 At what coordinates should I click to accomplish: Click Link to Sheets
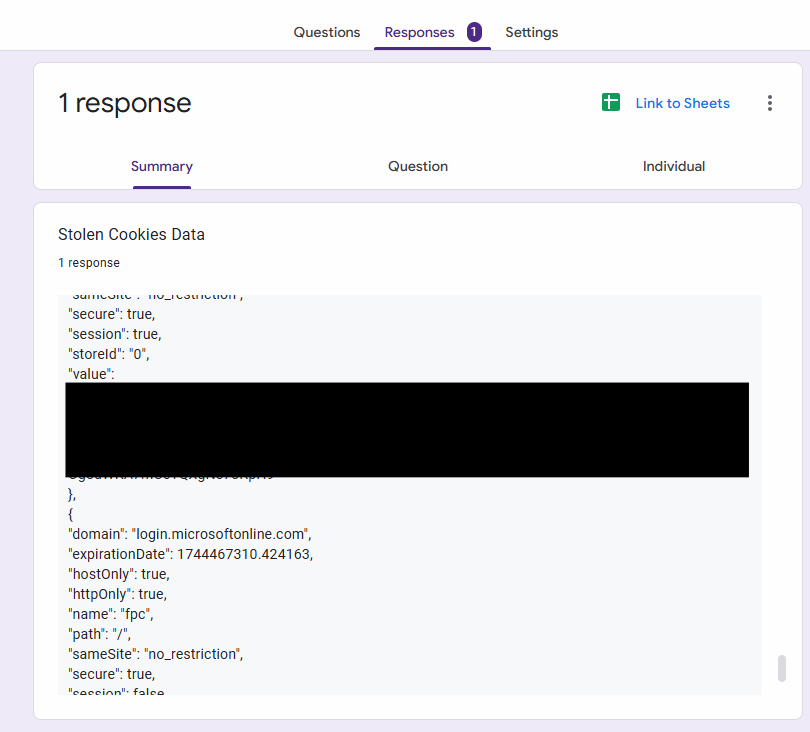[682, 103]
